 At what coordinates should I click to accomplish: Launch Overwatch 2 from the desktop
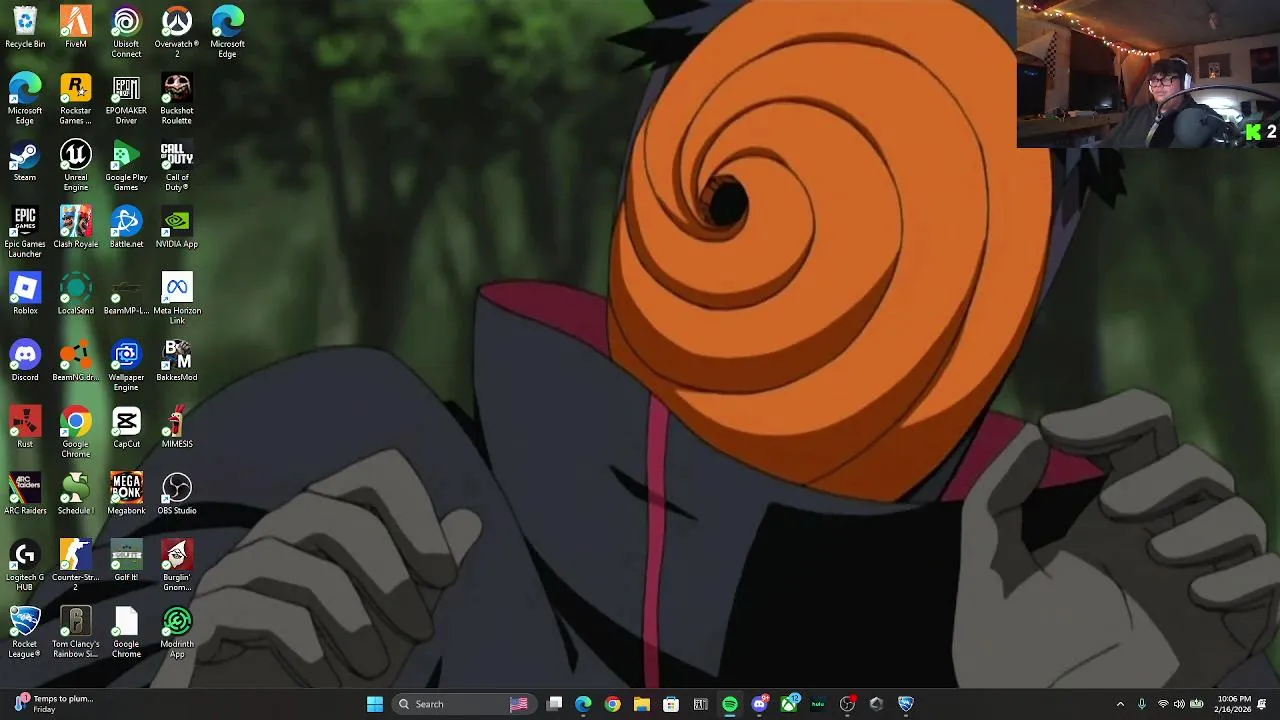(x=177, y=32)
